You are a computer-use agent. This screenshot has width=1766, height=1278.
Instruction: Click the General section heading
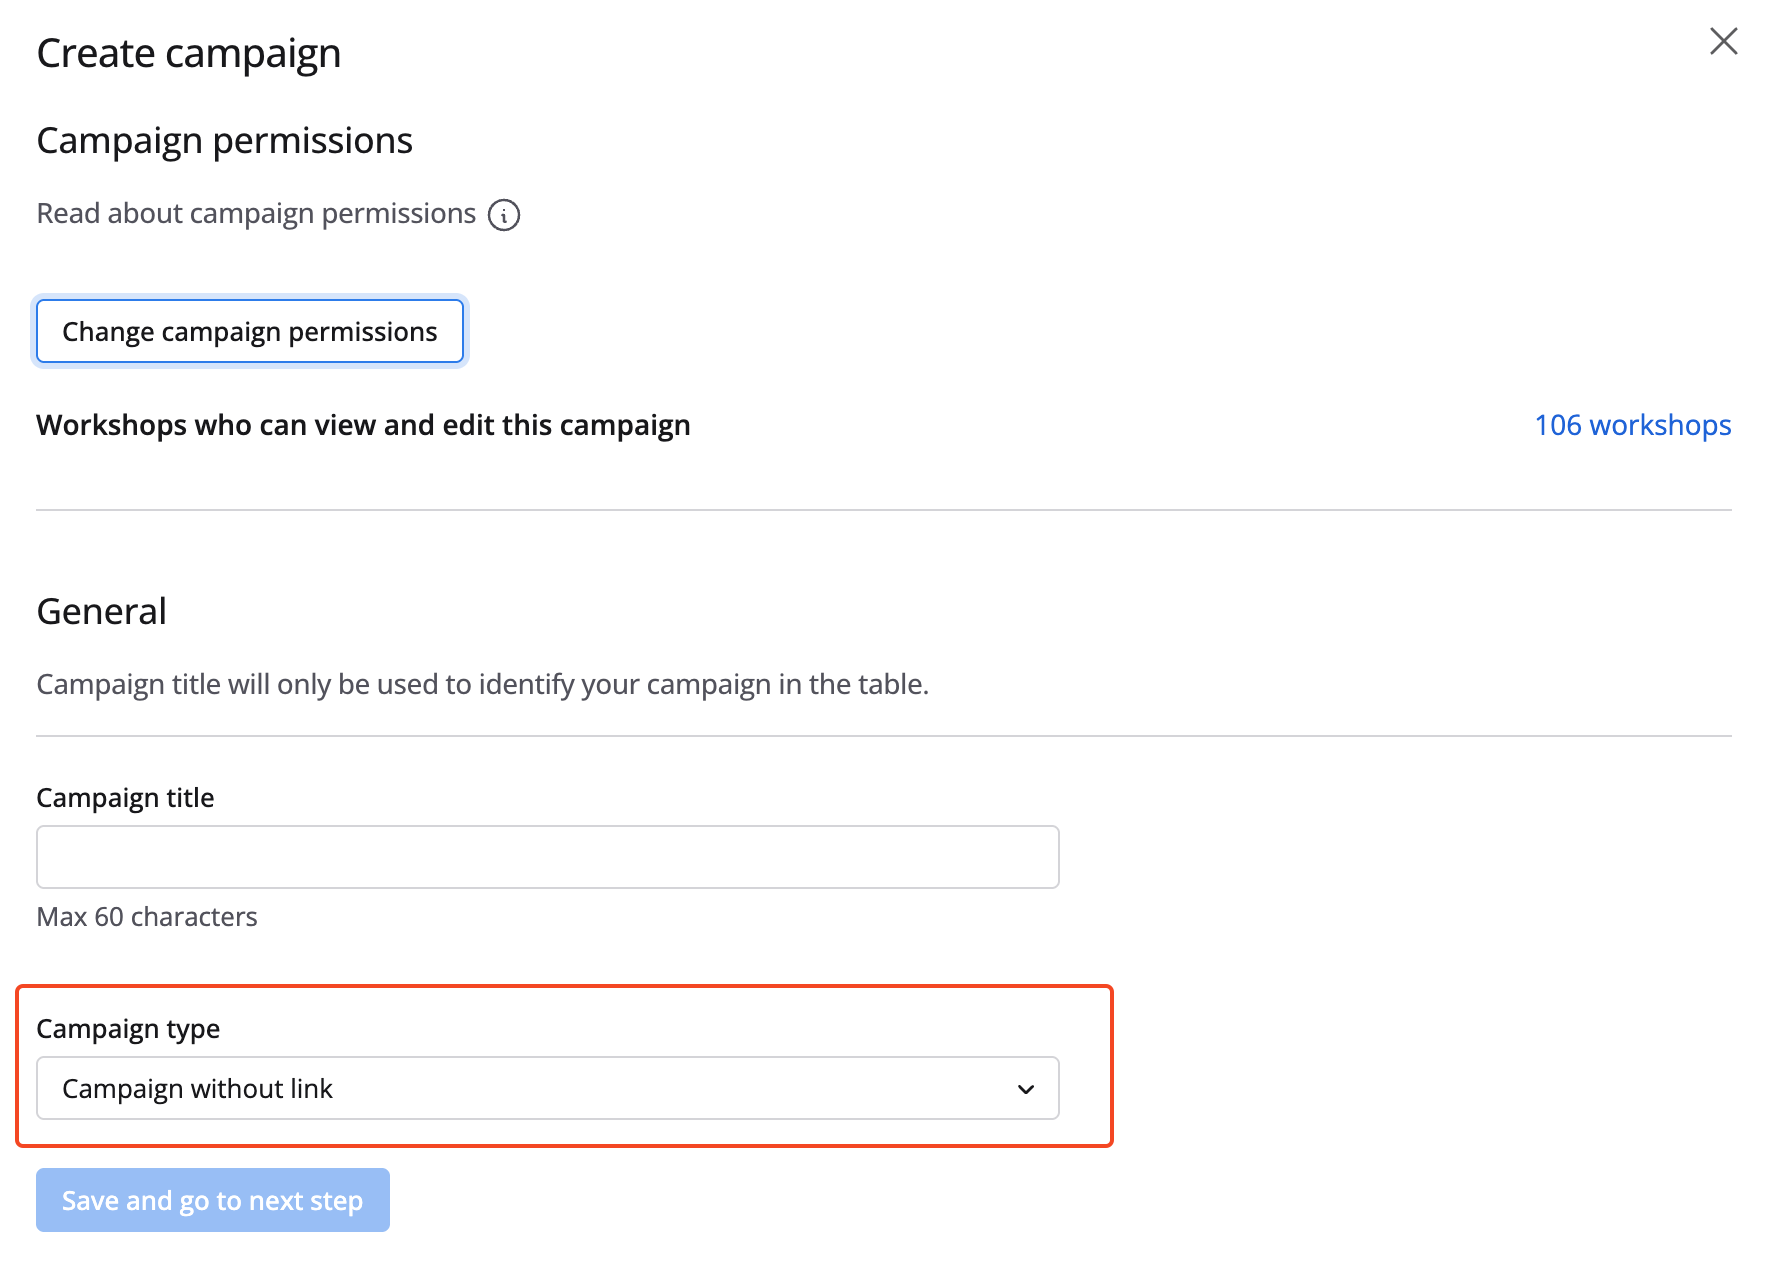pyautogui.click(x=101, y=612)
